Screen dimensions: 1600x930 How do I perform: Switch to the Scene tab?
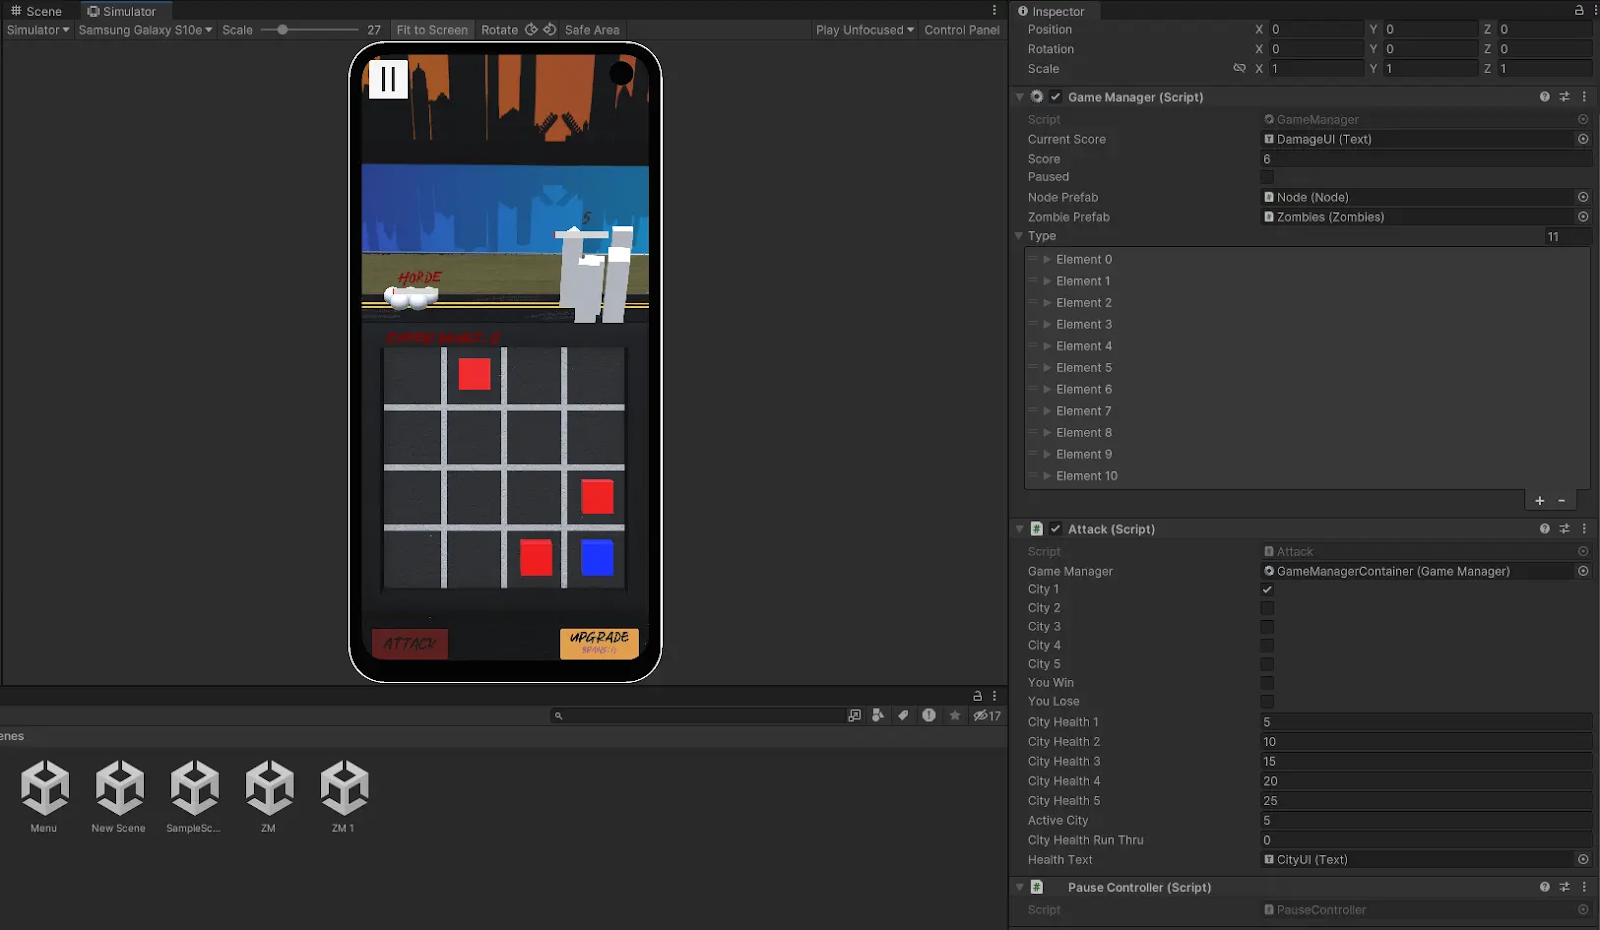(x=36, y=11)
